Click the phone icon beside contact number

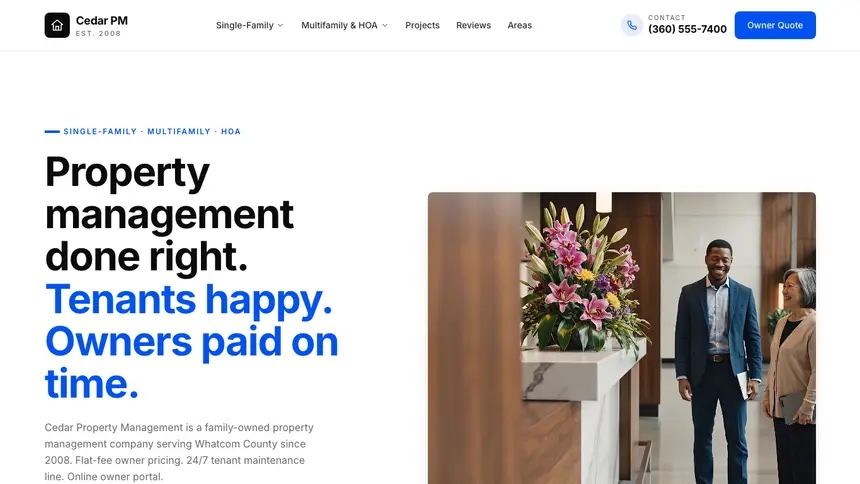[632, 25]
